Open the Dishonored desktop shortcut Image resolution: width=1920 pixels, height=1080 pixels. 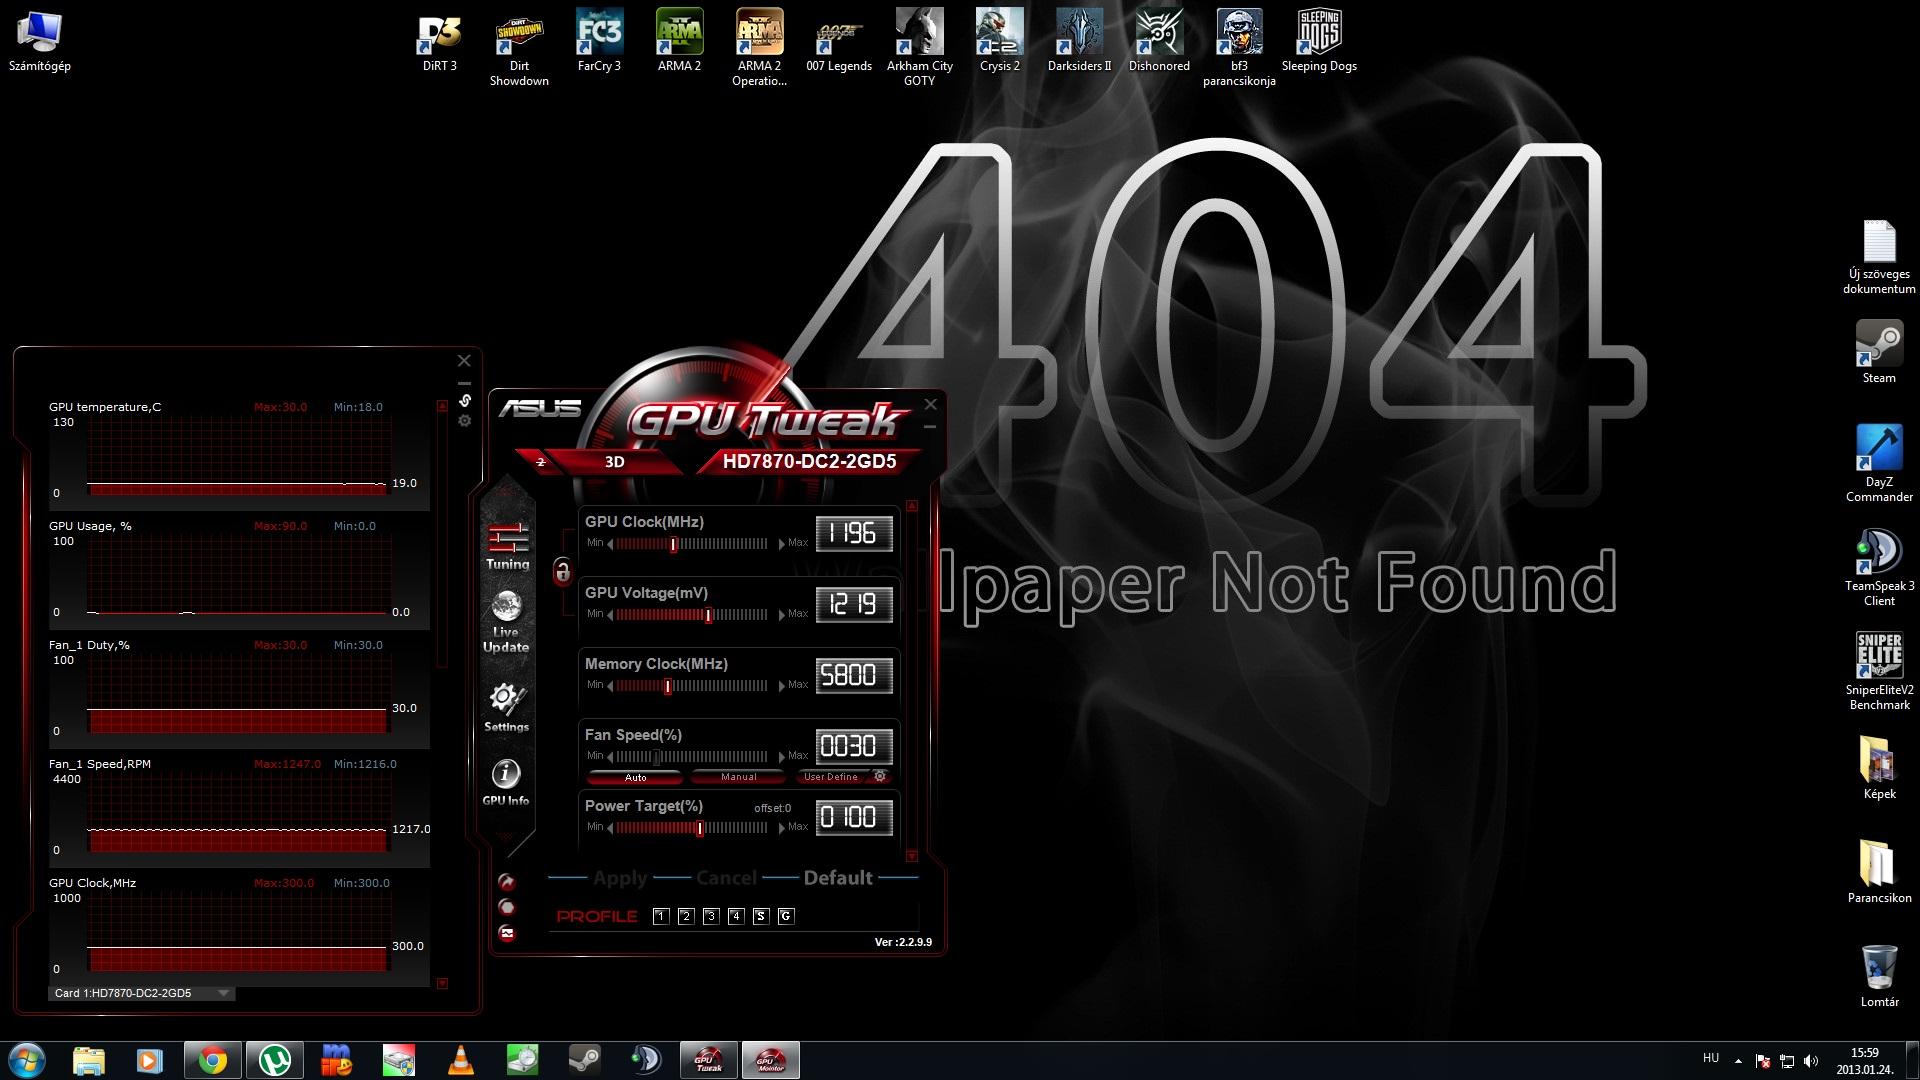pyautogui.click(x=1159, y=42)
